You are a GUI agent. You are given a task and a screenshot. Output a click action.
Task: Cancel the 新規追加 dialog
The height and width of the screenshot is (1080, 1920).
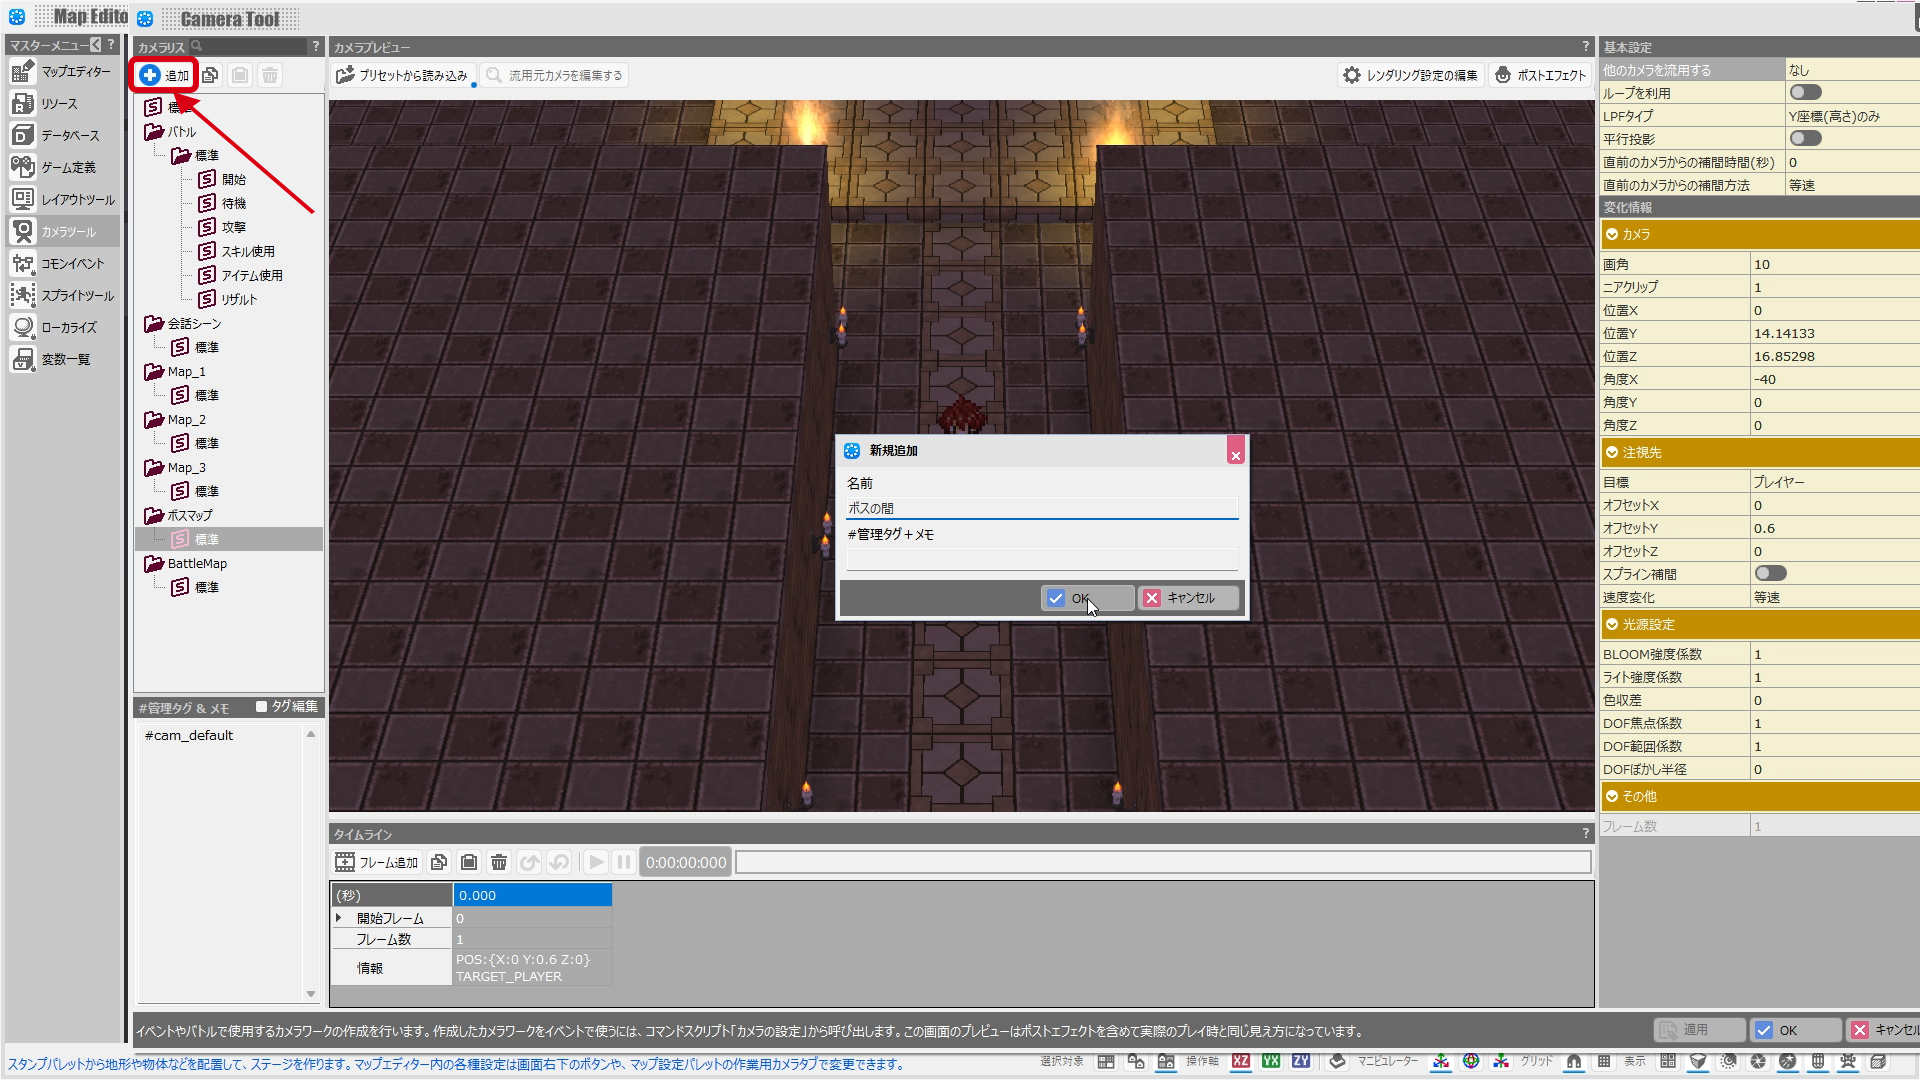pos(1189,598)
